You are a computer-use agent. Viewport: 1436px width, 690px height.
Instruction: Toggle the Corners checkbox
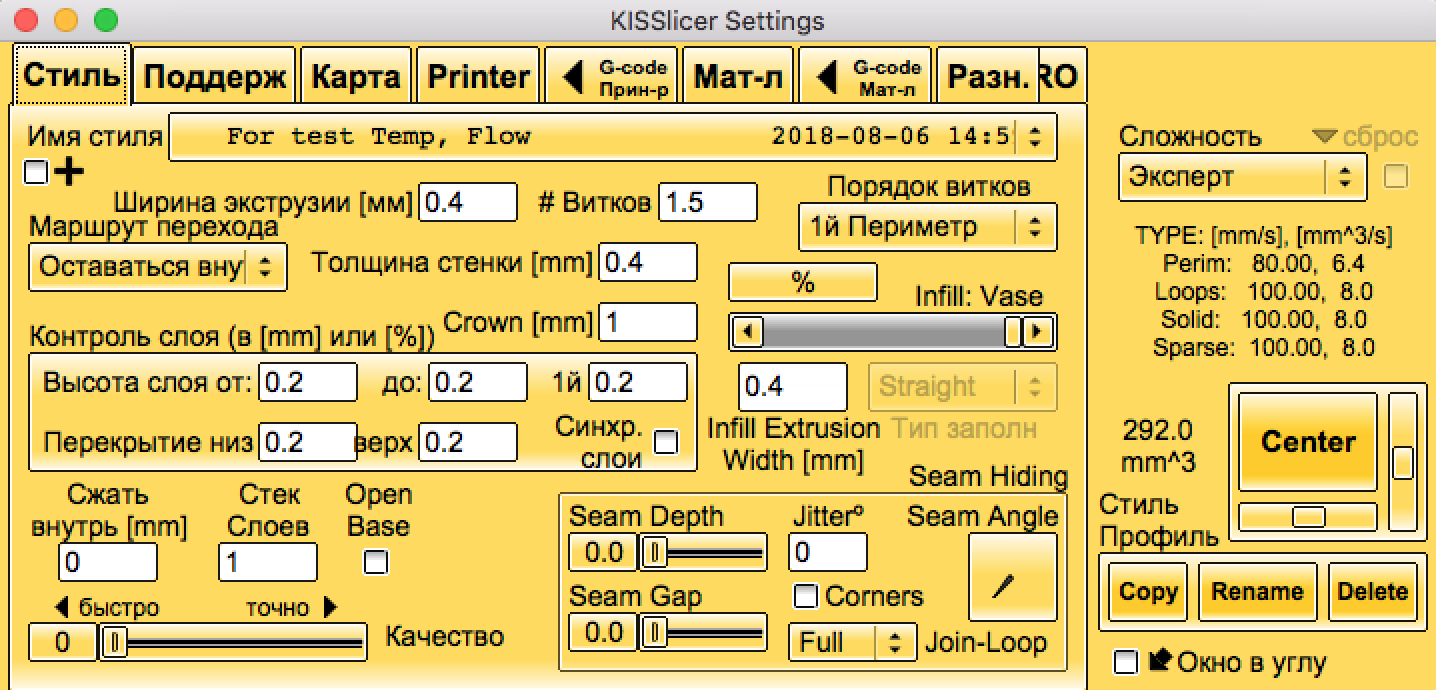point(805,596)
